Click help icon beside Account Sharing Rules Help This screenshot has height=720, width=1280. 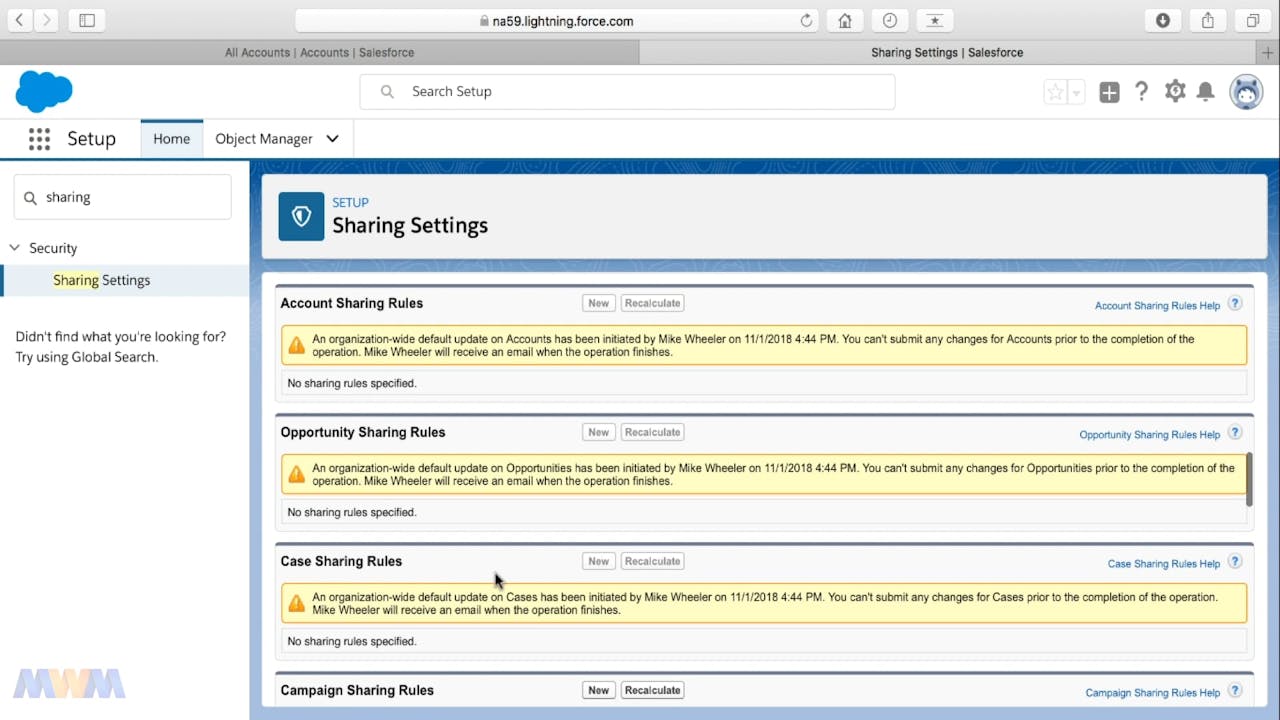pos(1235,304)
